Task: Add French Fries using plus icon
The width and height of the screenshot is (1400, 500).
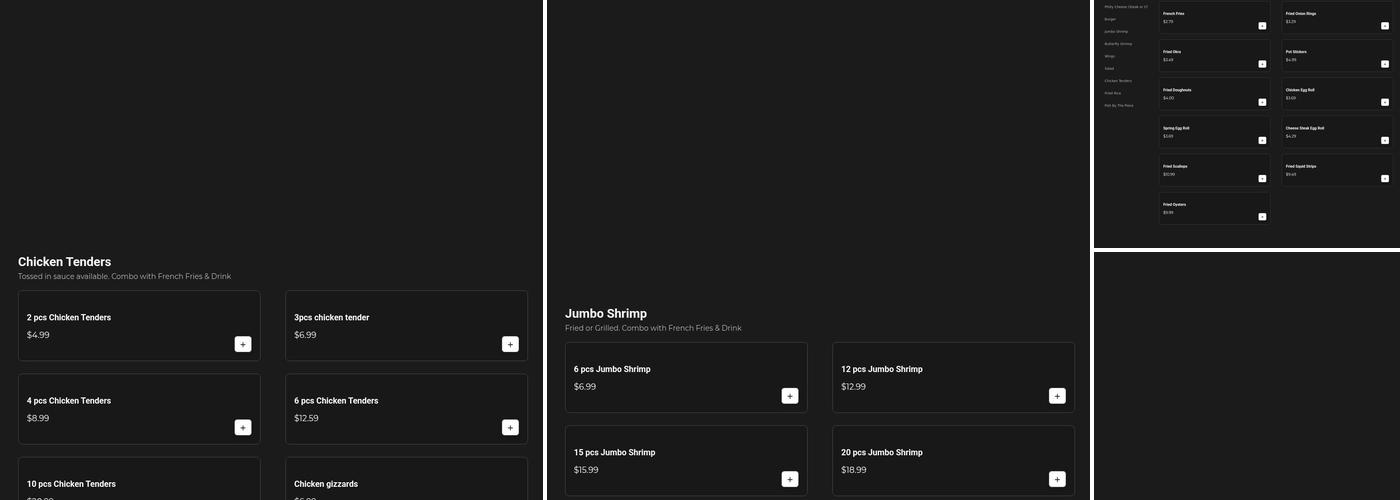Action: pyautogui.click(x=1262, y=26)
